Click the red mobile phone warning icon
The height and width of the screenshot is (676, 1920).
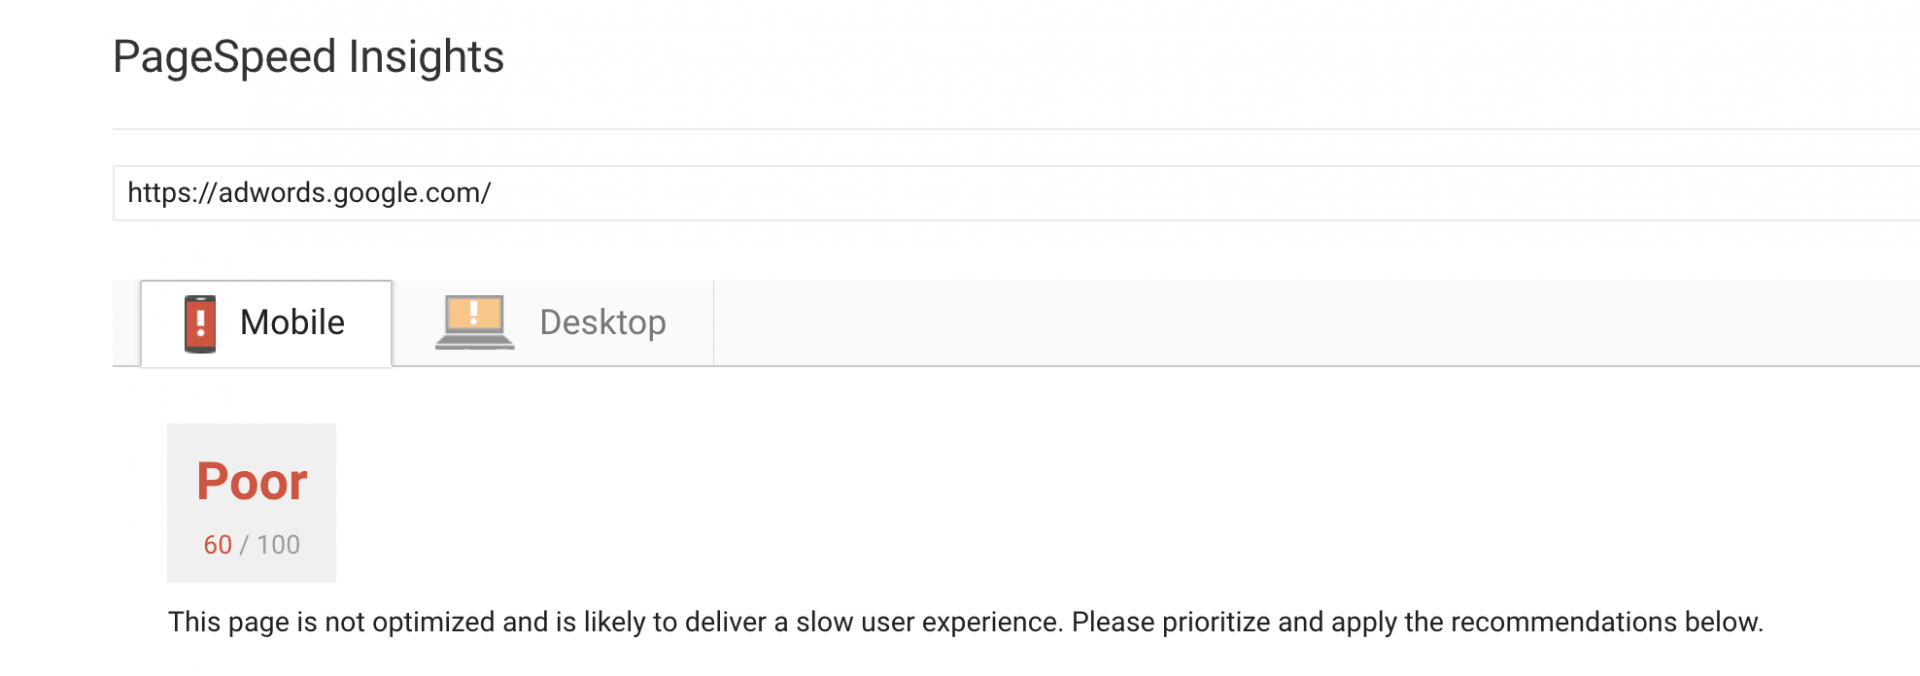(x=200, y=323)
